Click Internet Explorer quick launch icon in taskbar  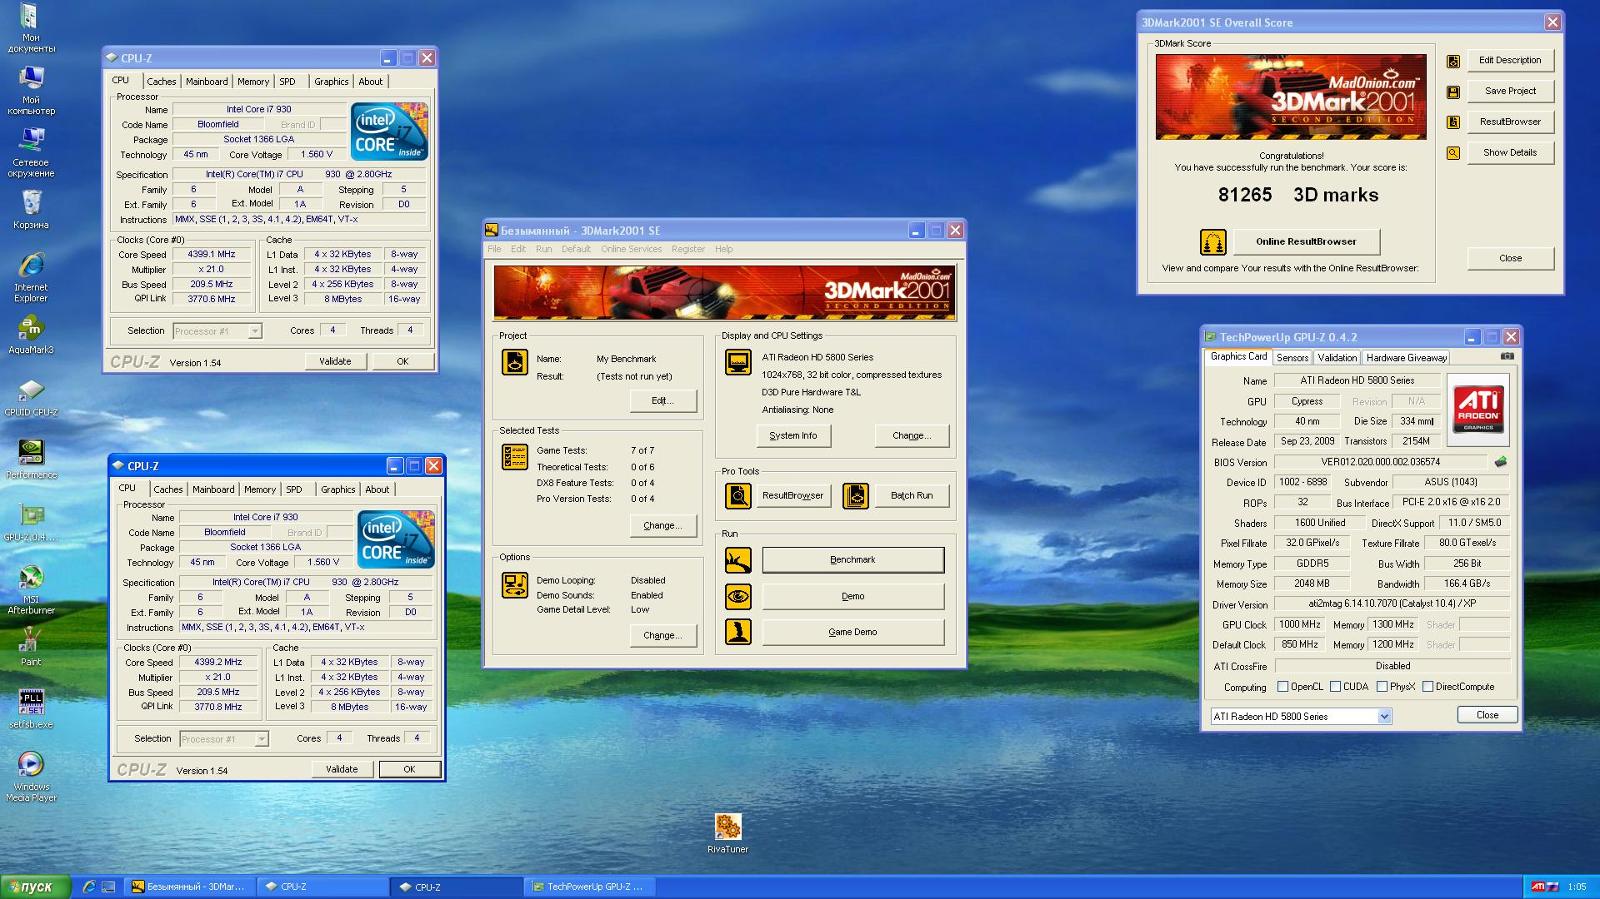[x=88, y=887]
